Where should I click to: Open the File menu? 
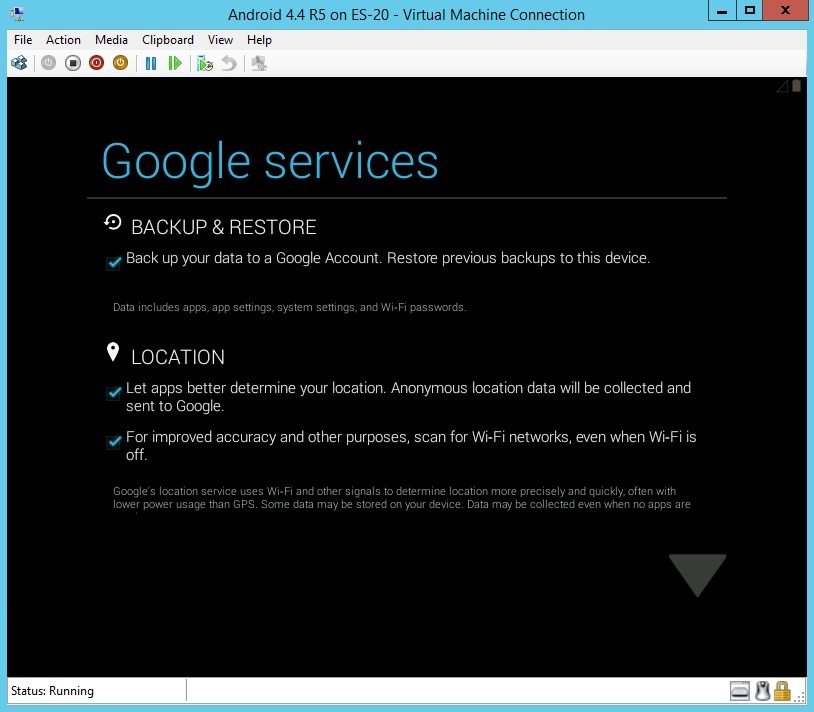[x=23, y=40]
